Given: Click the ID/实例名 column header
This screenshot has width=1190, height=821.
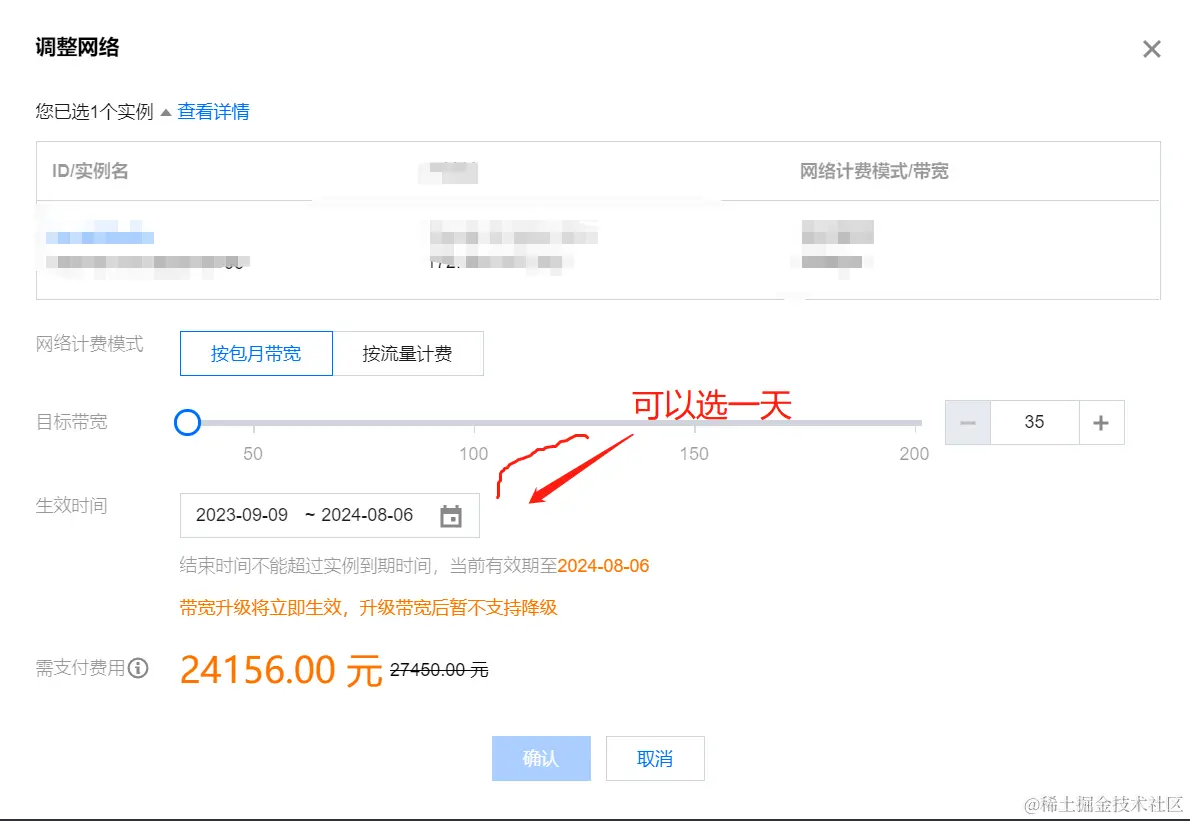Looking at the screenshot, I should click(90, 171).
